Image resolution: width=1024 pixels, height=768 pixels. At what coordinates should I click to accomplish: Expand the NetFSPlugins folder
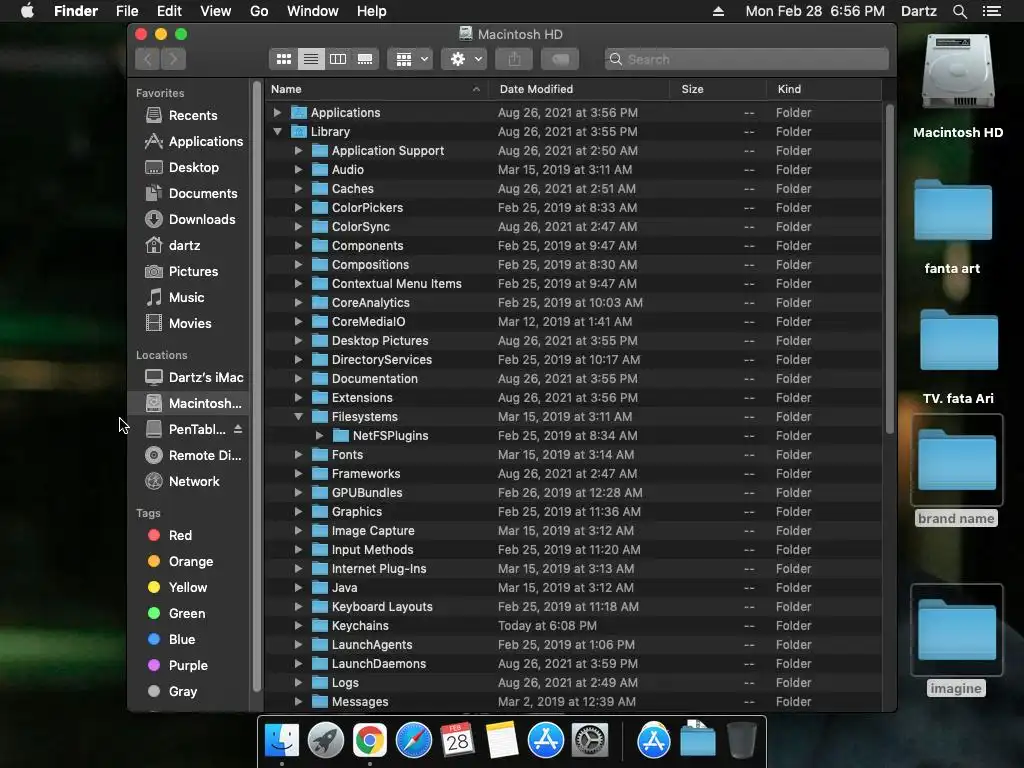tap(319, 436)
